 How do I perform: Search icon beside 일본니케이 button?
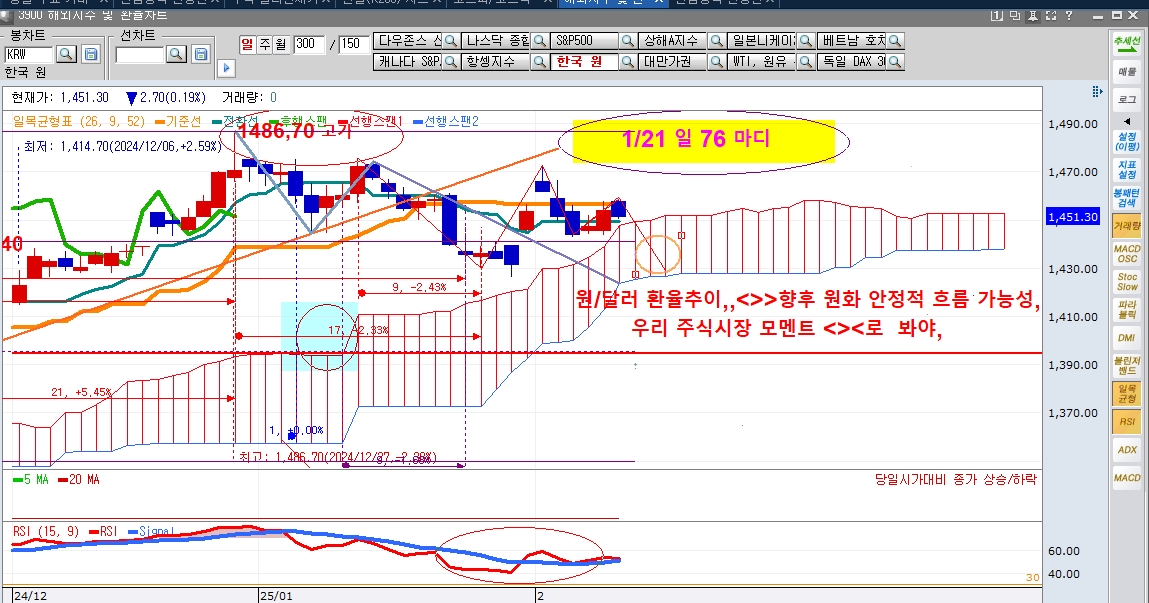[x=805, y=41]
